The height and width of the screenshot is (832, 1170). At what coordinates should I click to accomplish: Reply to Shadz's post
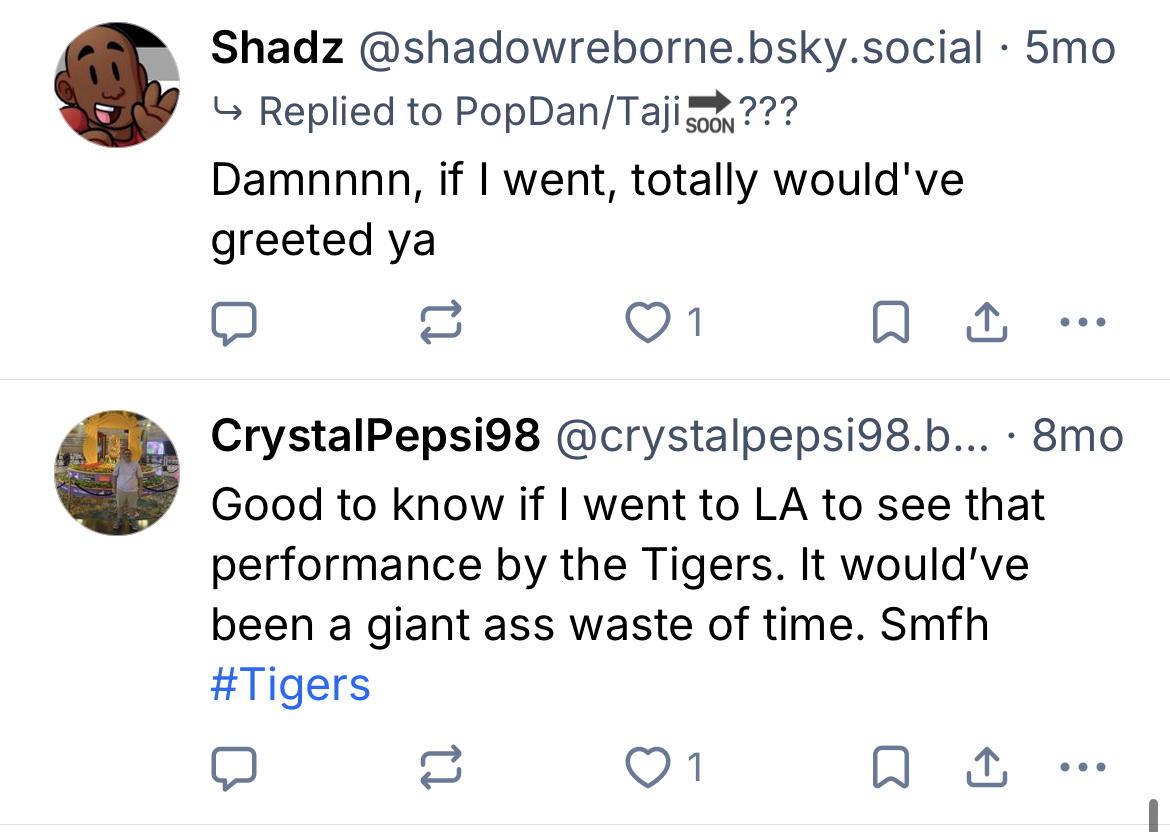point(235,323)
